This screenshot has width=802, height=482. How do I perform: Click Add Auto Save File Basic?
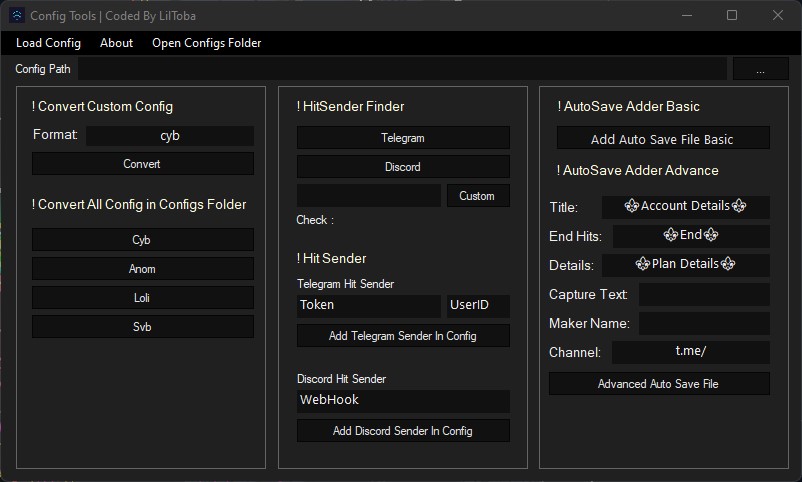click(663, 138)
